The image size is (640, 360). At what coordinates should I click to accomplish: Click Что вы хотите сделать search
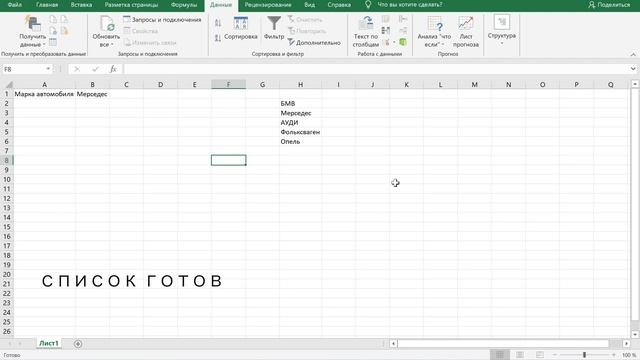(x=410, y=5)
